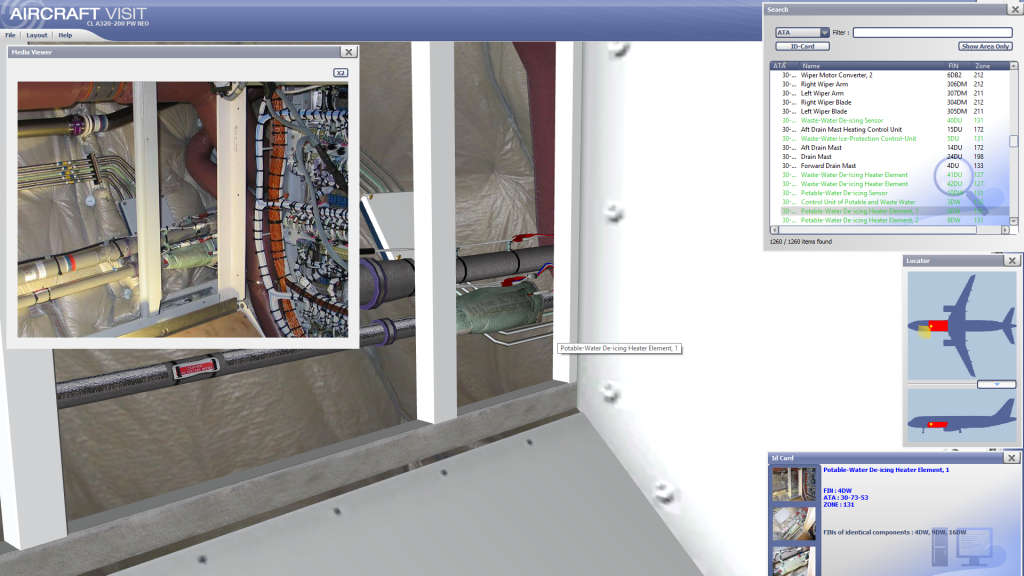Select Right Wiper Arm in the list
The image size is (1024, 576).
824,84
